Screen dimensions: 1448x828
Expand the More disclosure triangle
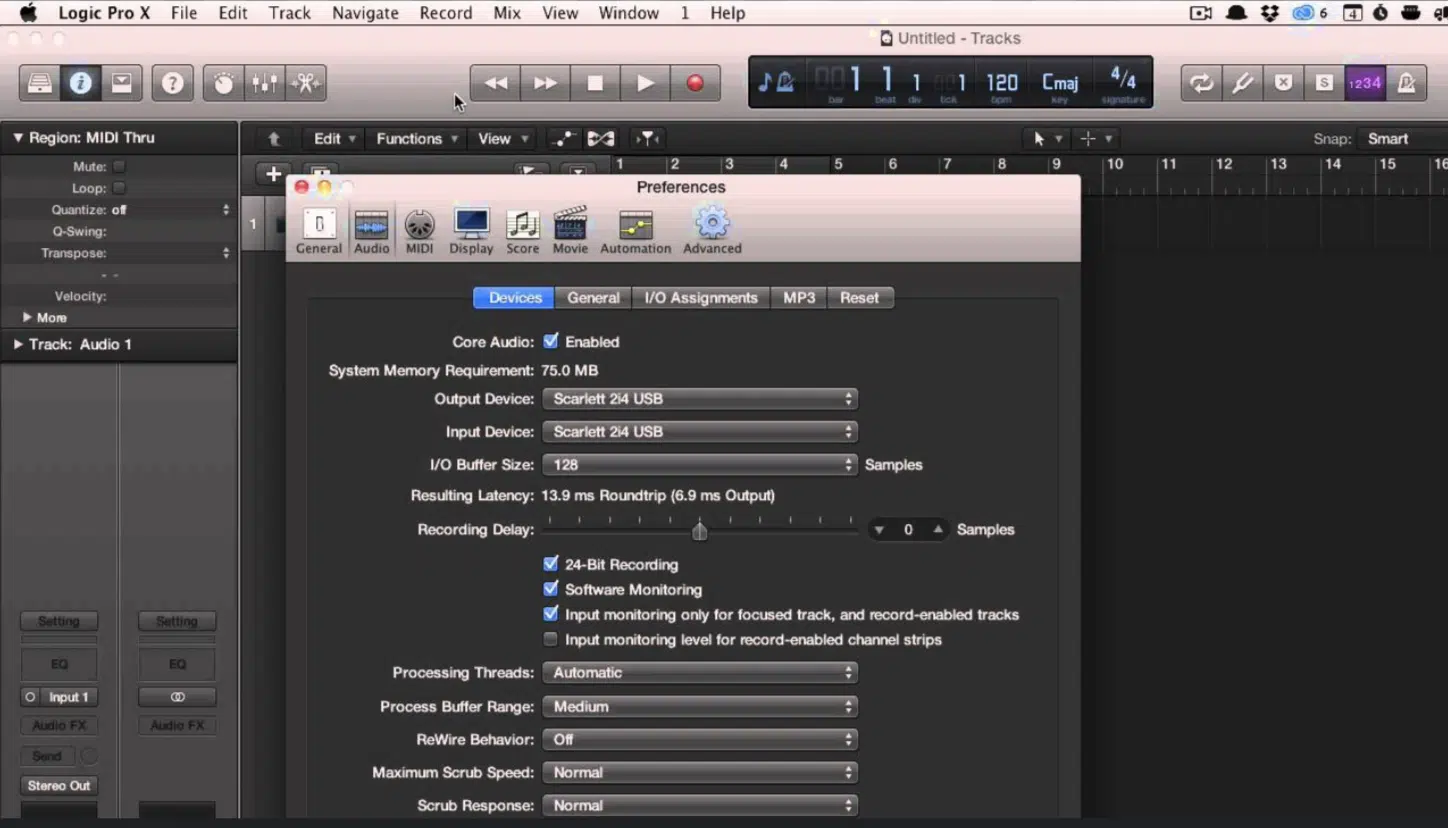coord(27,317)
